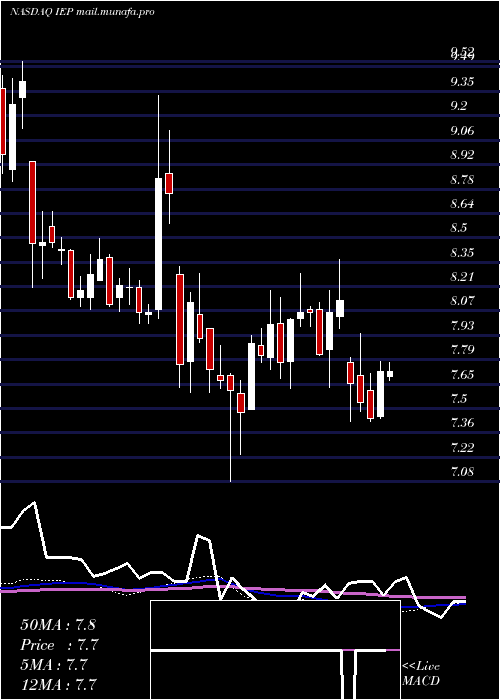The image size is (500, 700).
Task: Click the 8.21 price axis label
Action: pyautogui.click(x=462, y=276)
